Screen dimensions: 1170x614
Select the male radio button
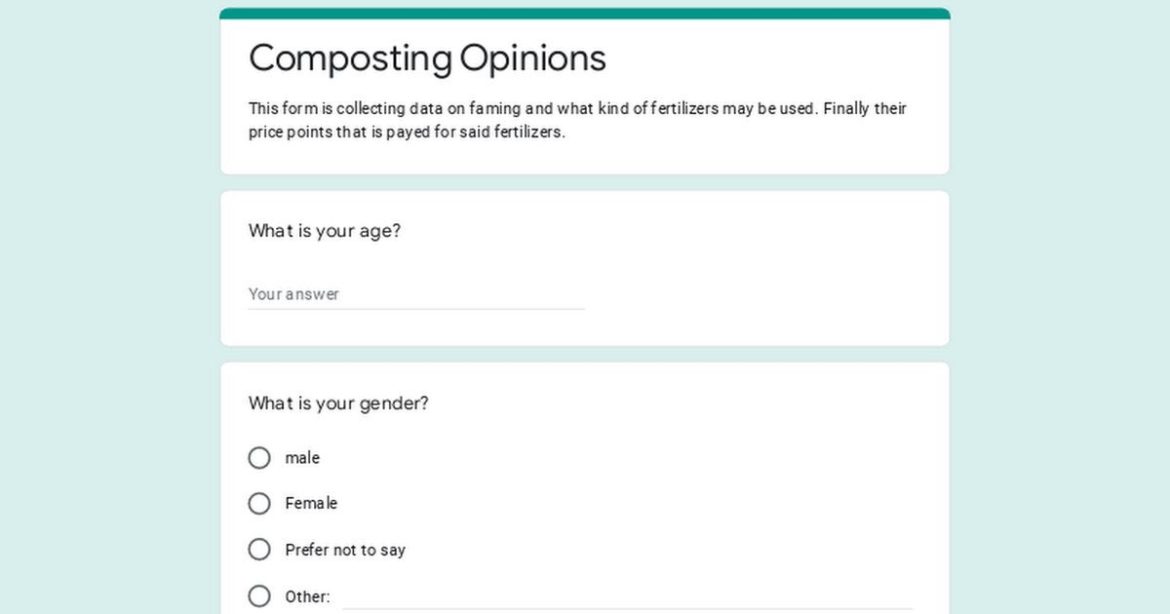click(259, 457)
